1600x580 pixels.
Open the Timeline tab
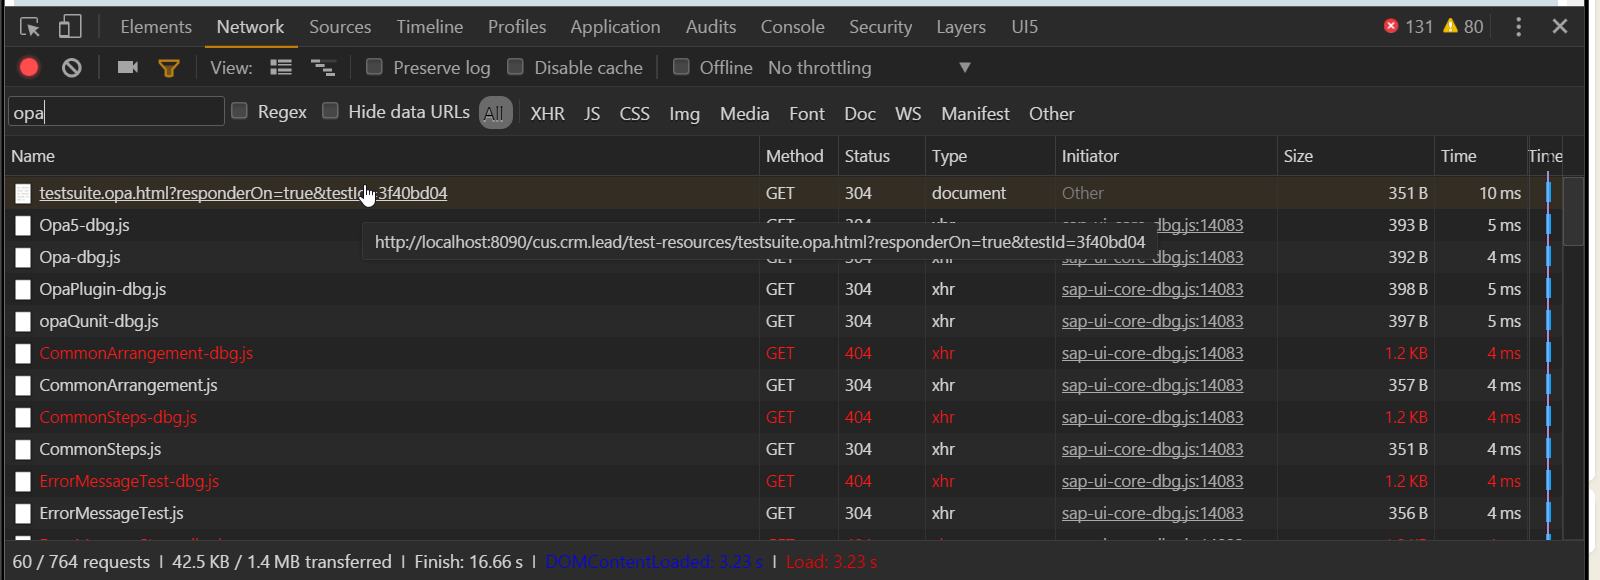click(429, 27)
